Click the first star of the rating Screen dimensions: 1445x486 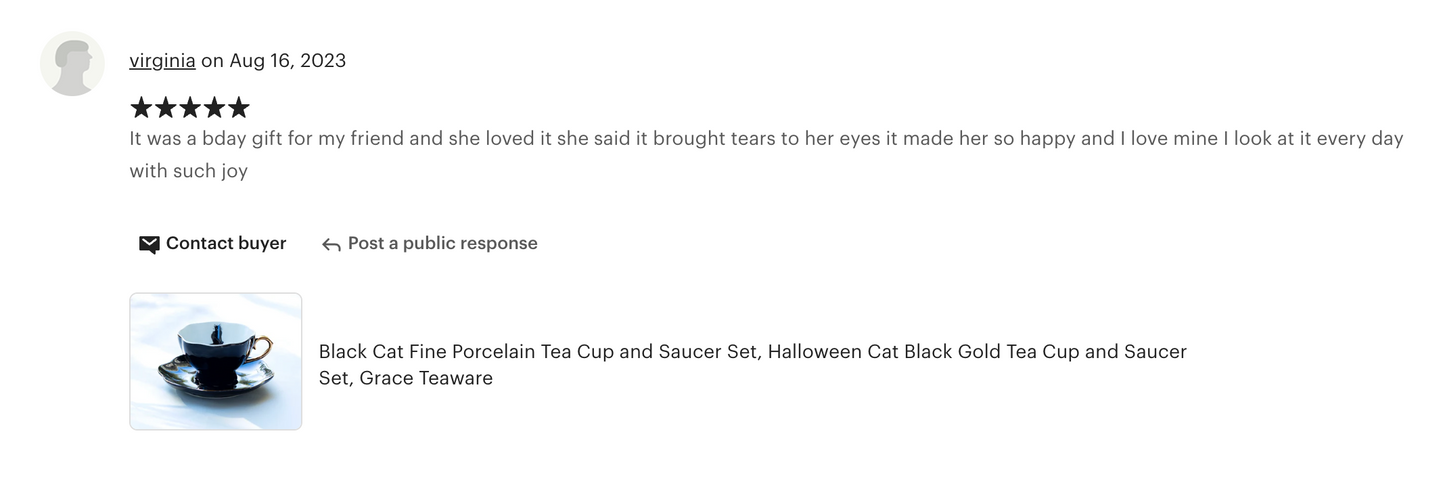pyautogui.click(x=141, y=107)
